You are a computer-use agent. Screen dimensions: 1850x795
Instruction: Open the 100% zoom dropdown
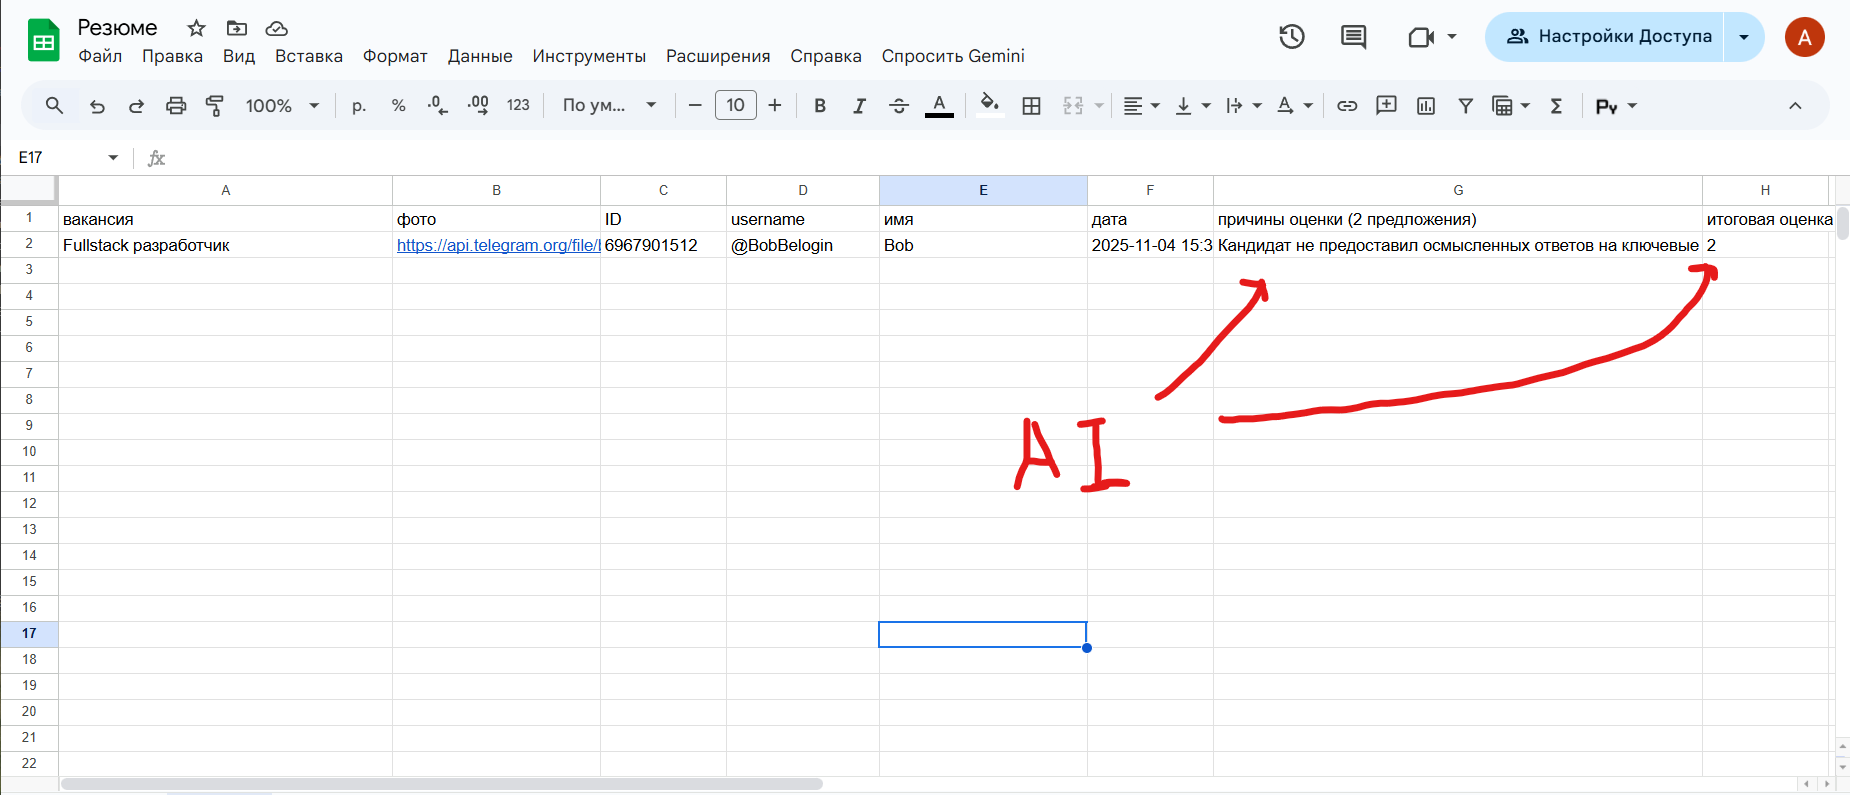282,106
